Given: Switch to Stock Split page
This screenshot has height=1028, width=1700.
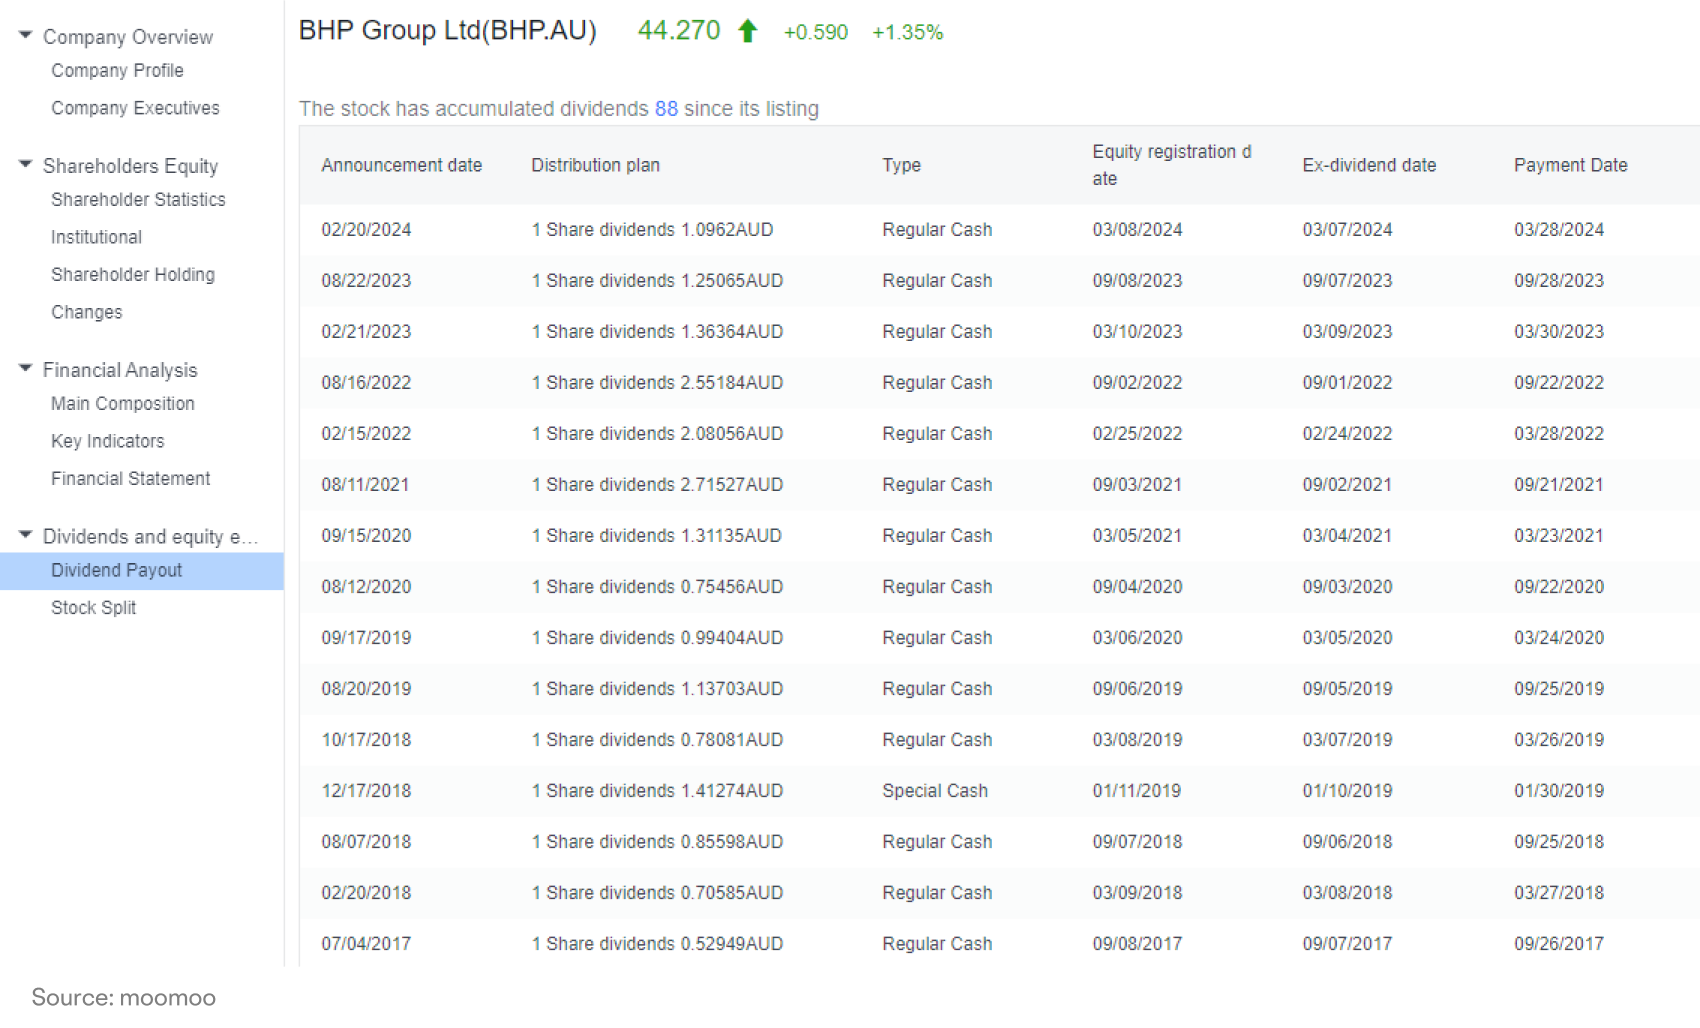Looking at the screenshot, I should [x=93, y=608].
